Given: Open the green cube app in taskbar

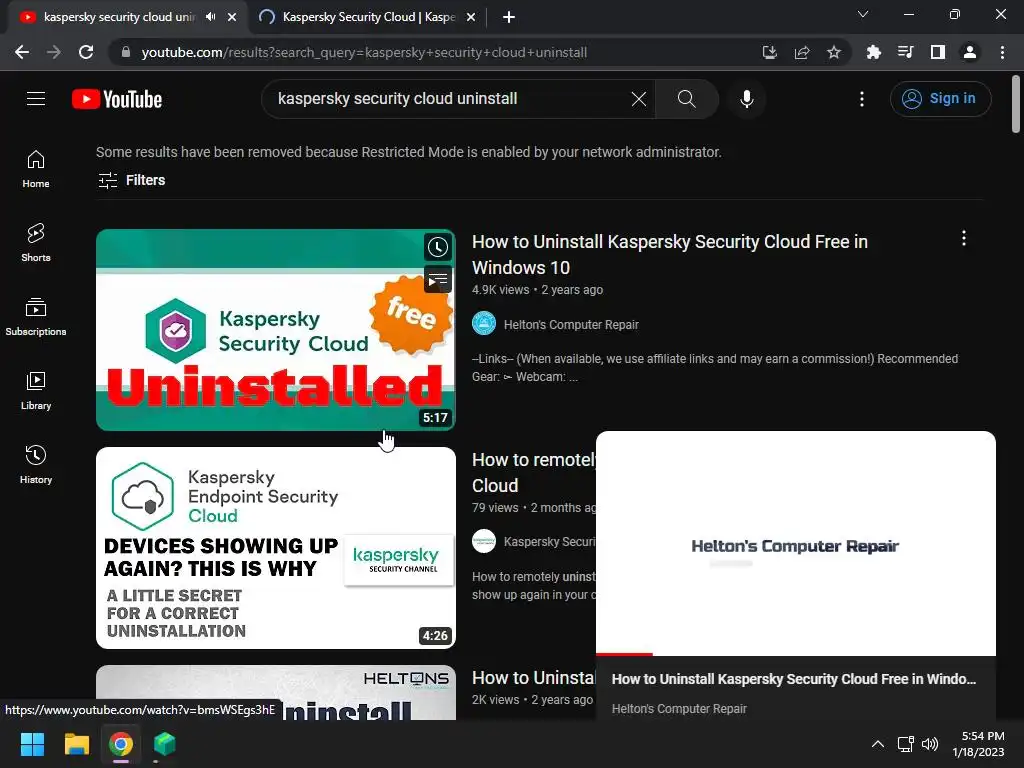Looking at the screenshot, I should (x=165, y=744).
